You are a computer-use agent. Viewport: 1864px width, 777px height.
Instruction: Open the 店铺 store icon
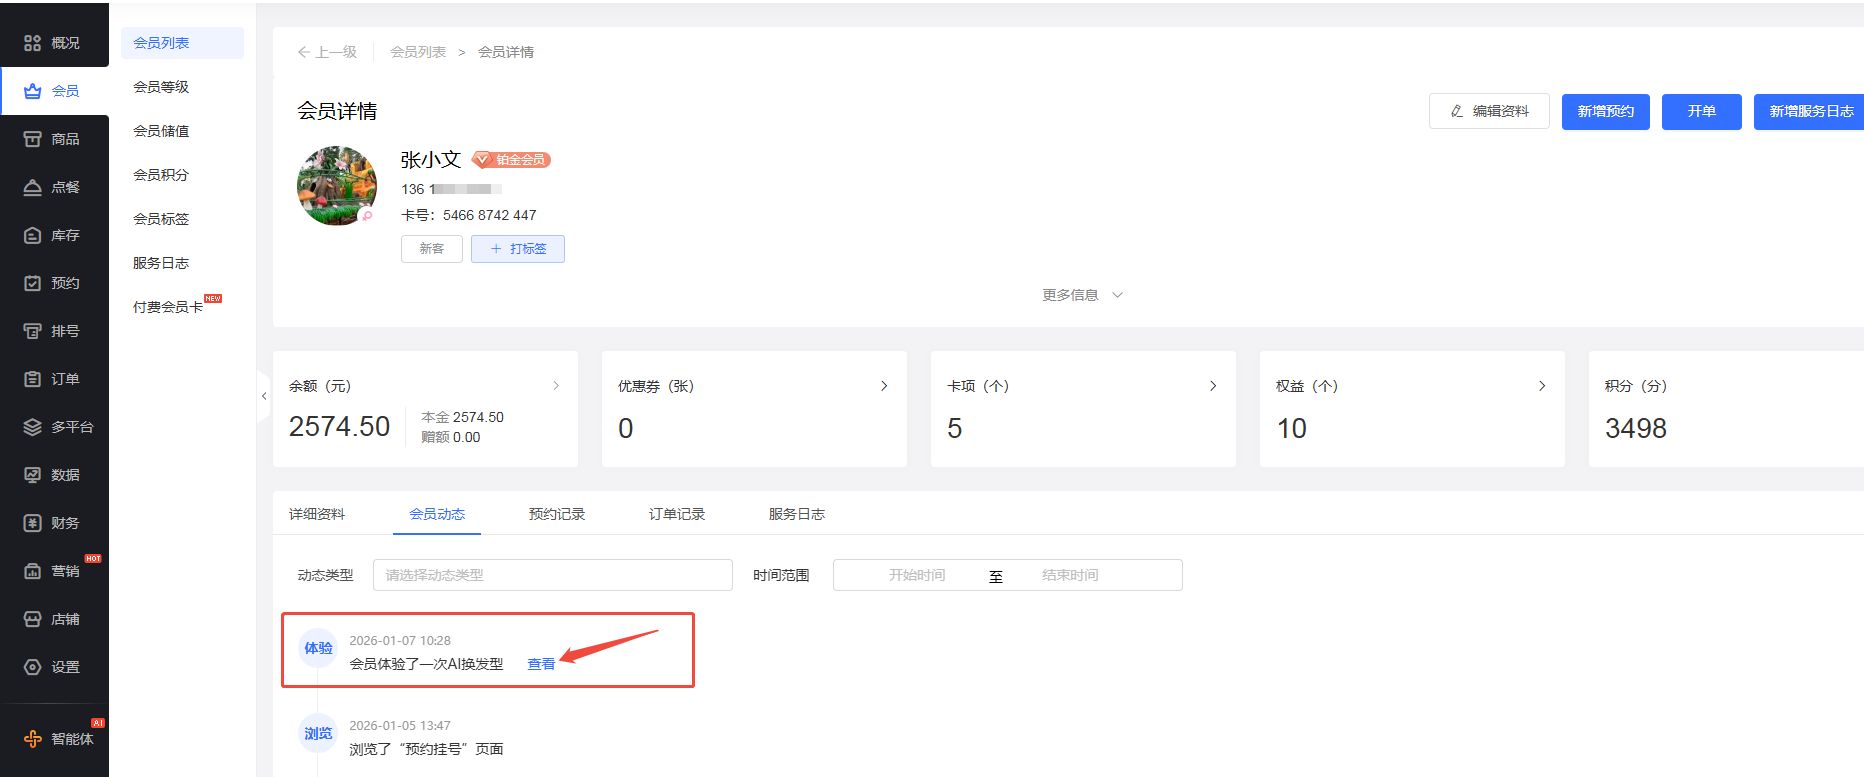pos(33,619)
